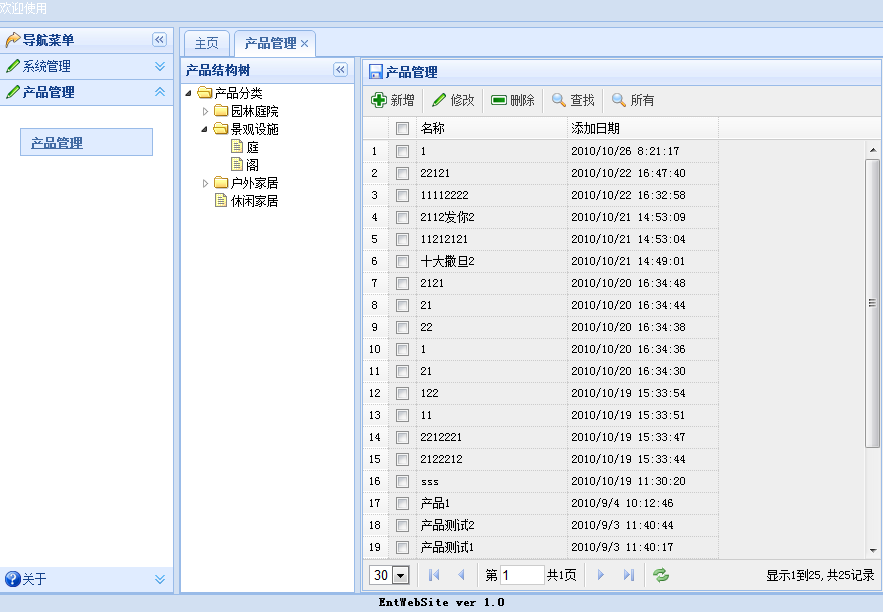Close the 产品管理 tab
Viewport: 883px width, 612px height.
[304, 43]
